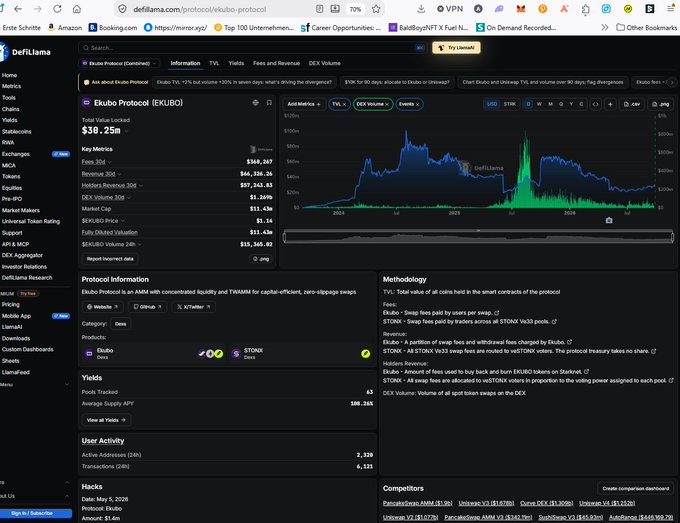The height and width of the screenshot is (523, 680).
Task: Set chart interval to W weekly
Action: point(539,104)
